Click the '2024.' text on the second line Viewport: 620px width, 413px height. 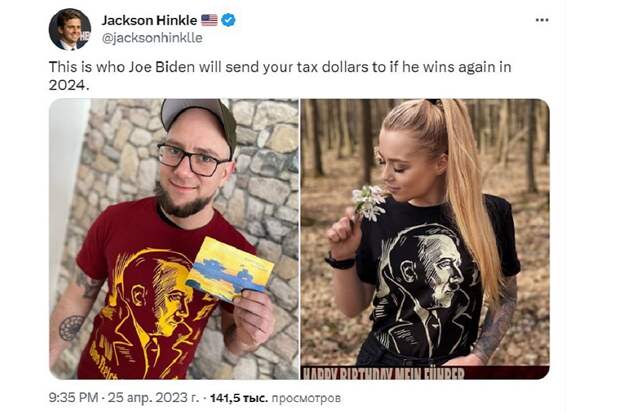tap(67, 85)
